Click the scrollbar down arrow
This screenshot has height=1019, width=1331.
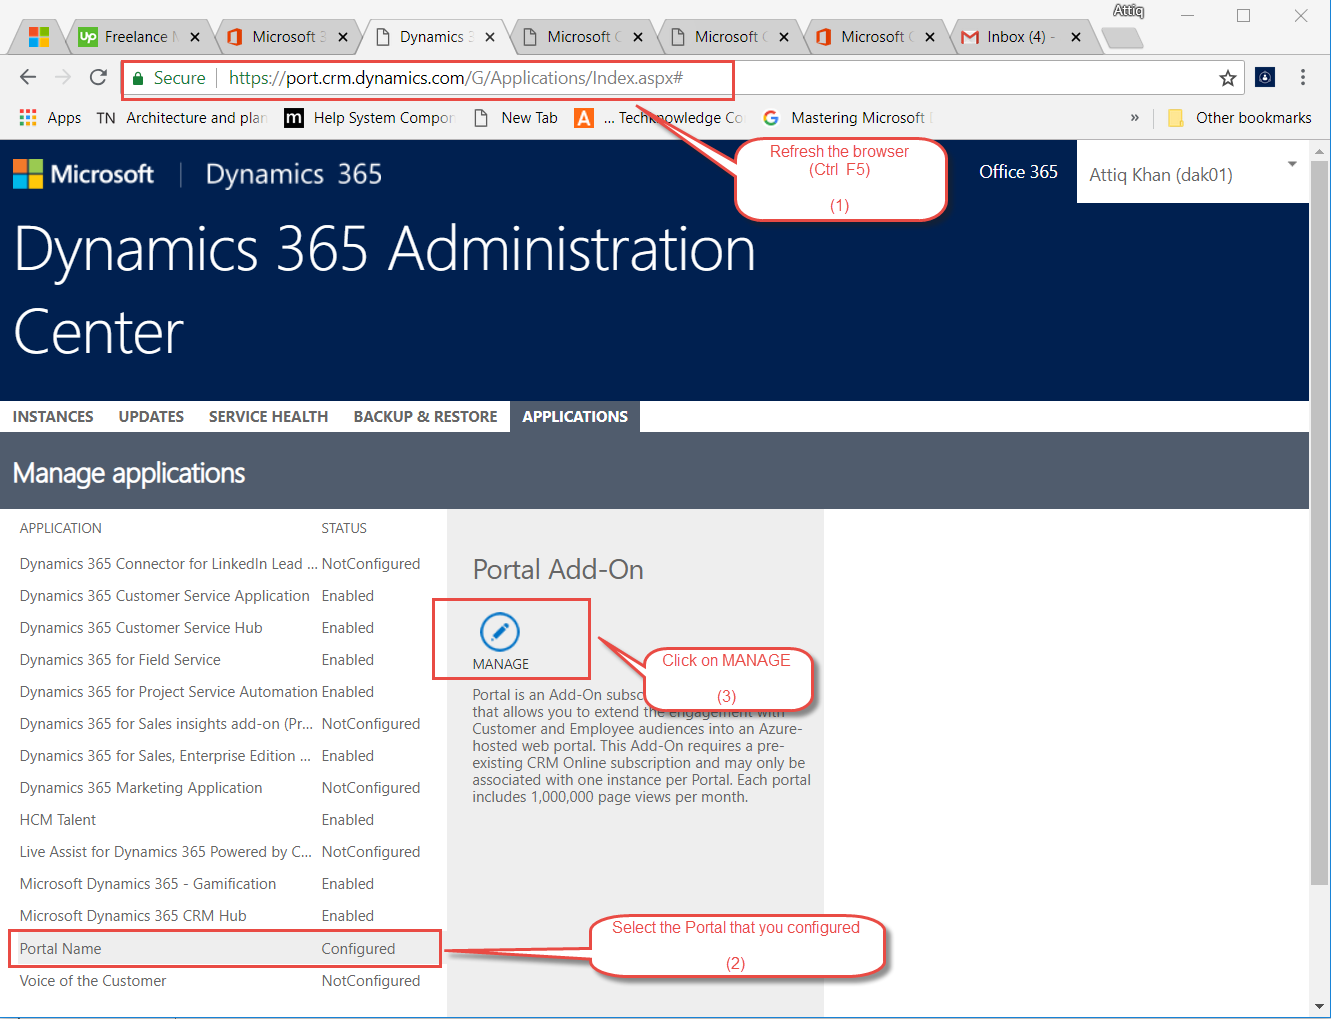(x=1319, y=1007)
